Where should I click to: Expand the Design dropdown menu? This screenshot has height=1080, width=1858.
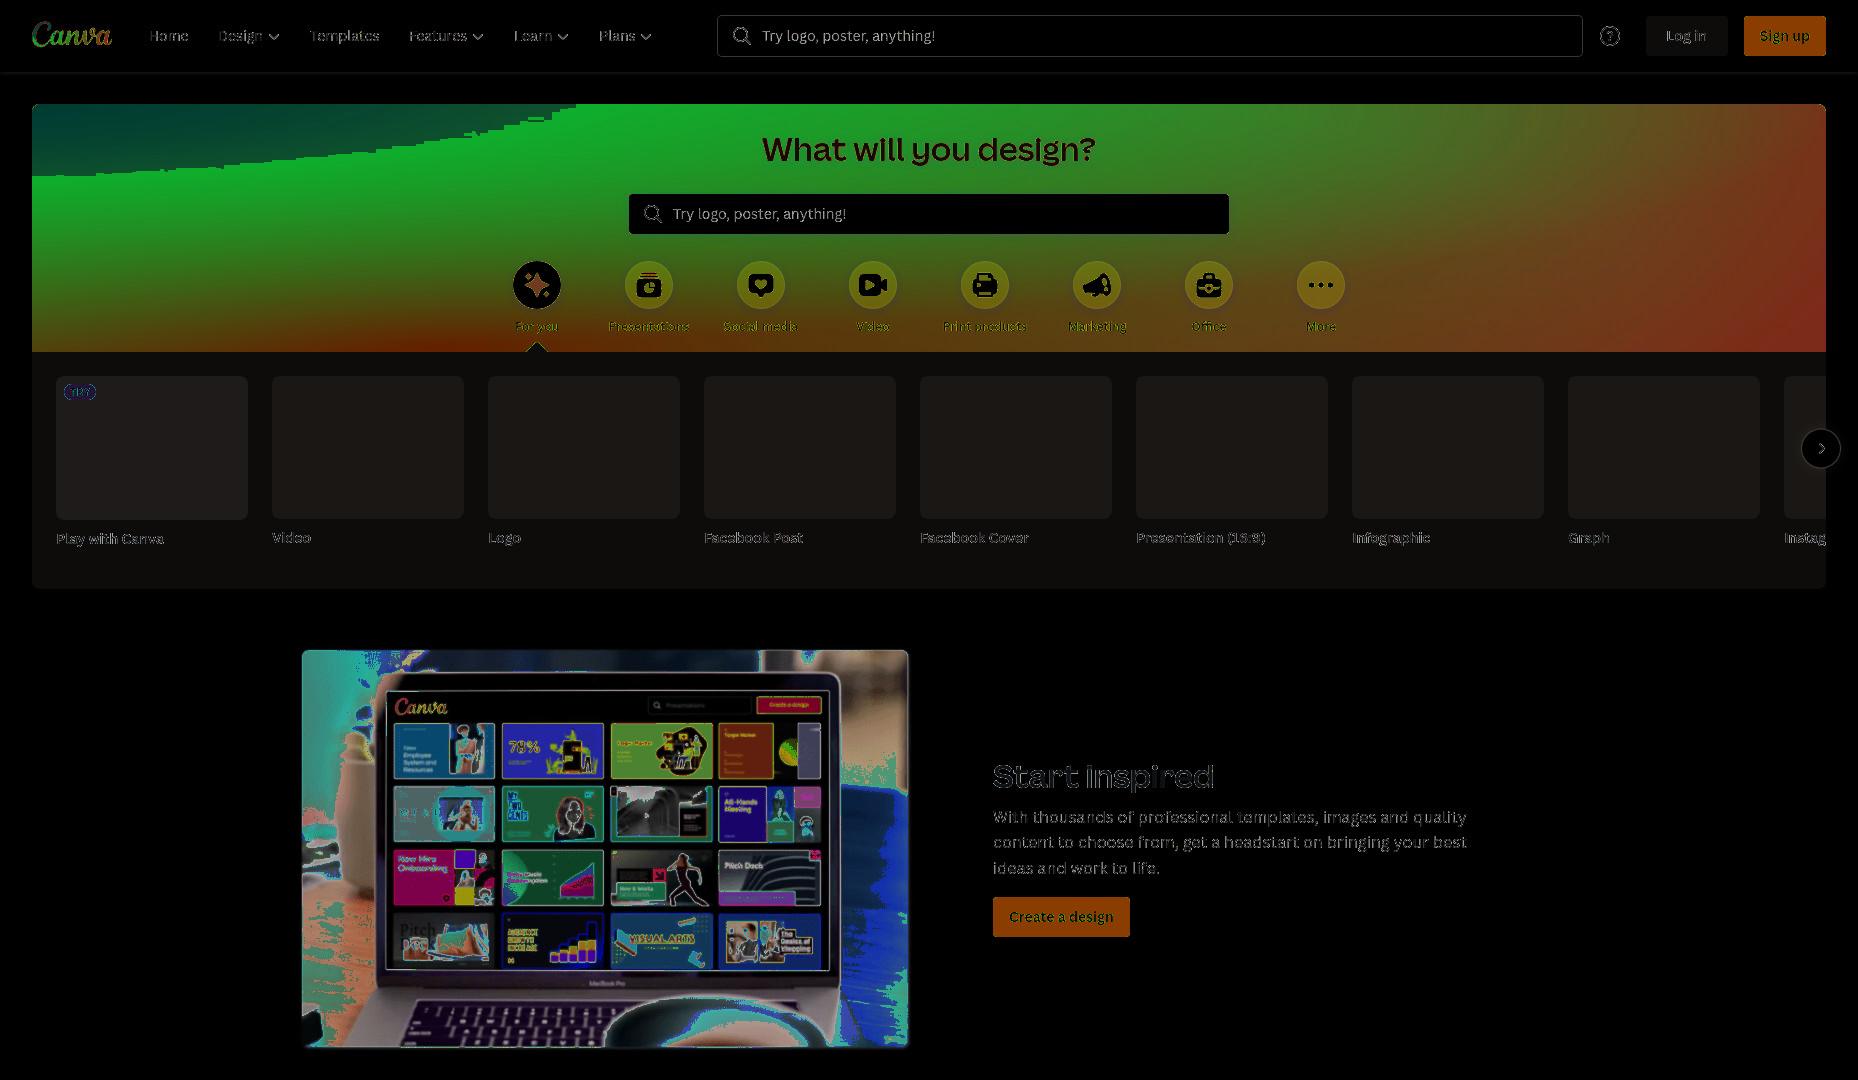249,36
